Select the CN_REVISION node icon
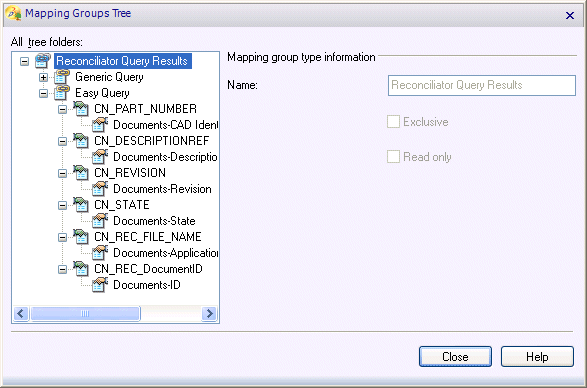 (x=81, y=173)
